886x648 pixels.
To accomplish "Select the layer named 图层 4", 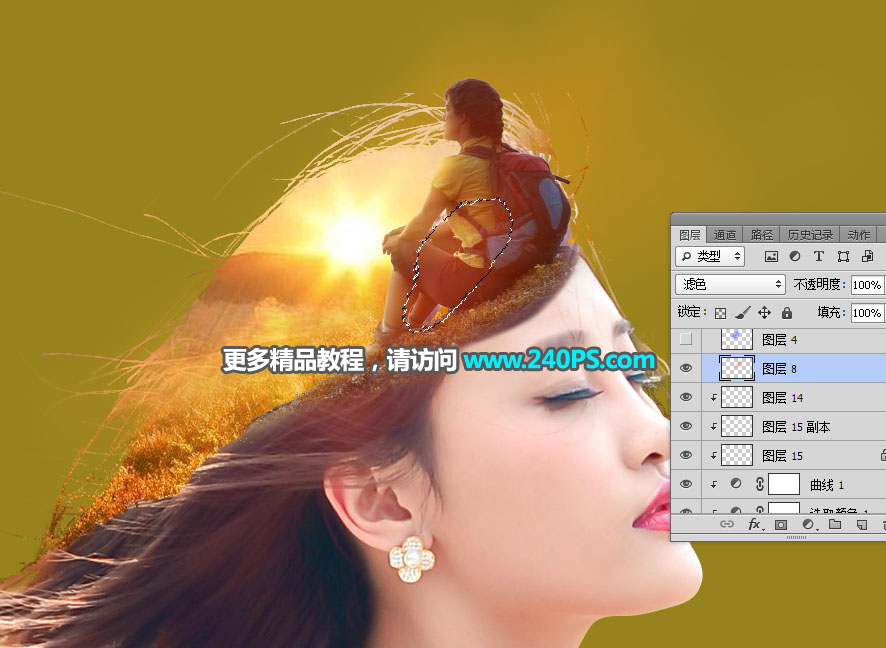I will click(x=779, y=340).
